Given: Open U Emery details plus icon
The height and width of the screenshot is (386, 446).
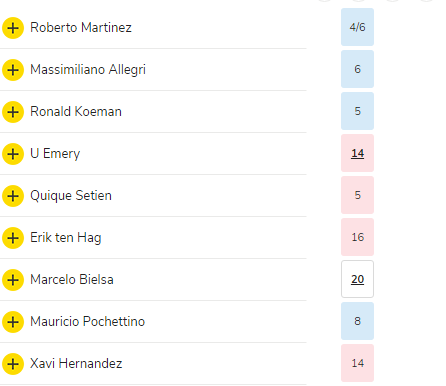Looking at the screenshot, I should pyautogui.click(x=13, y=154).
